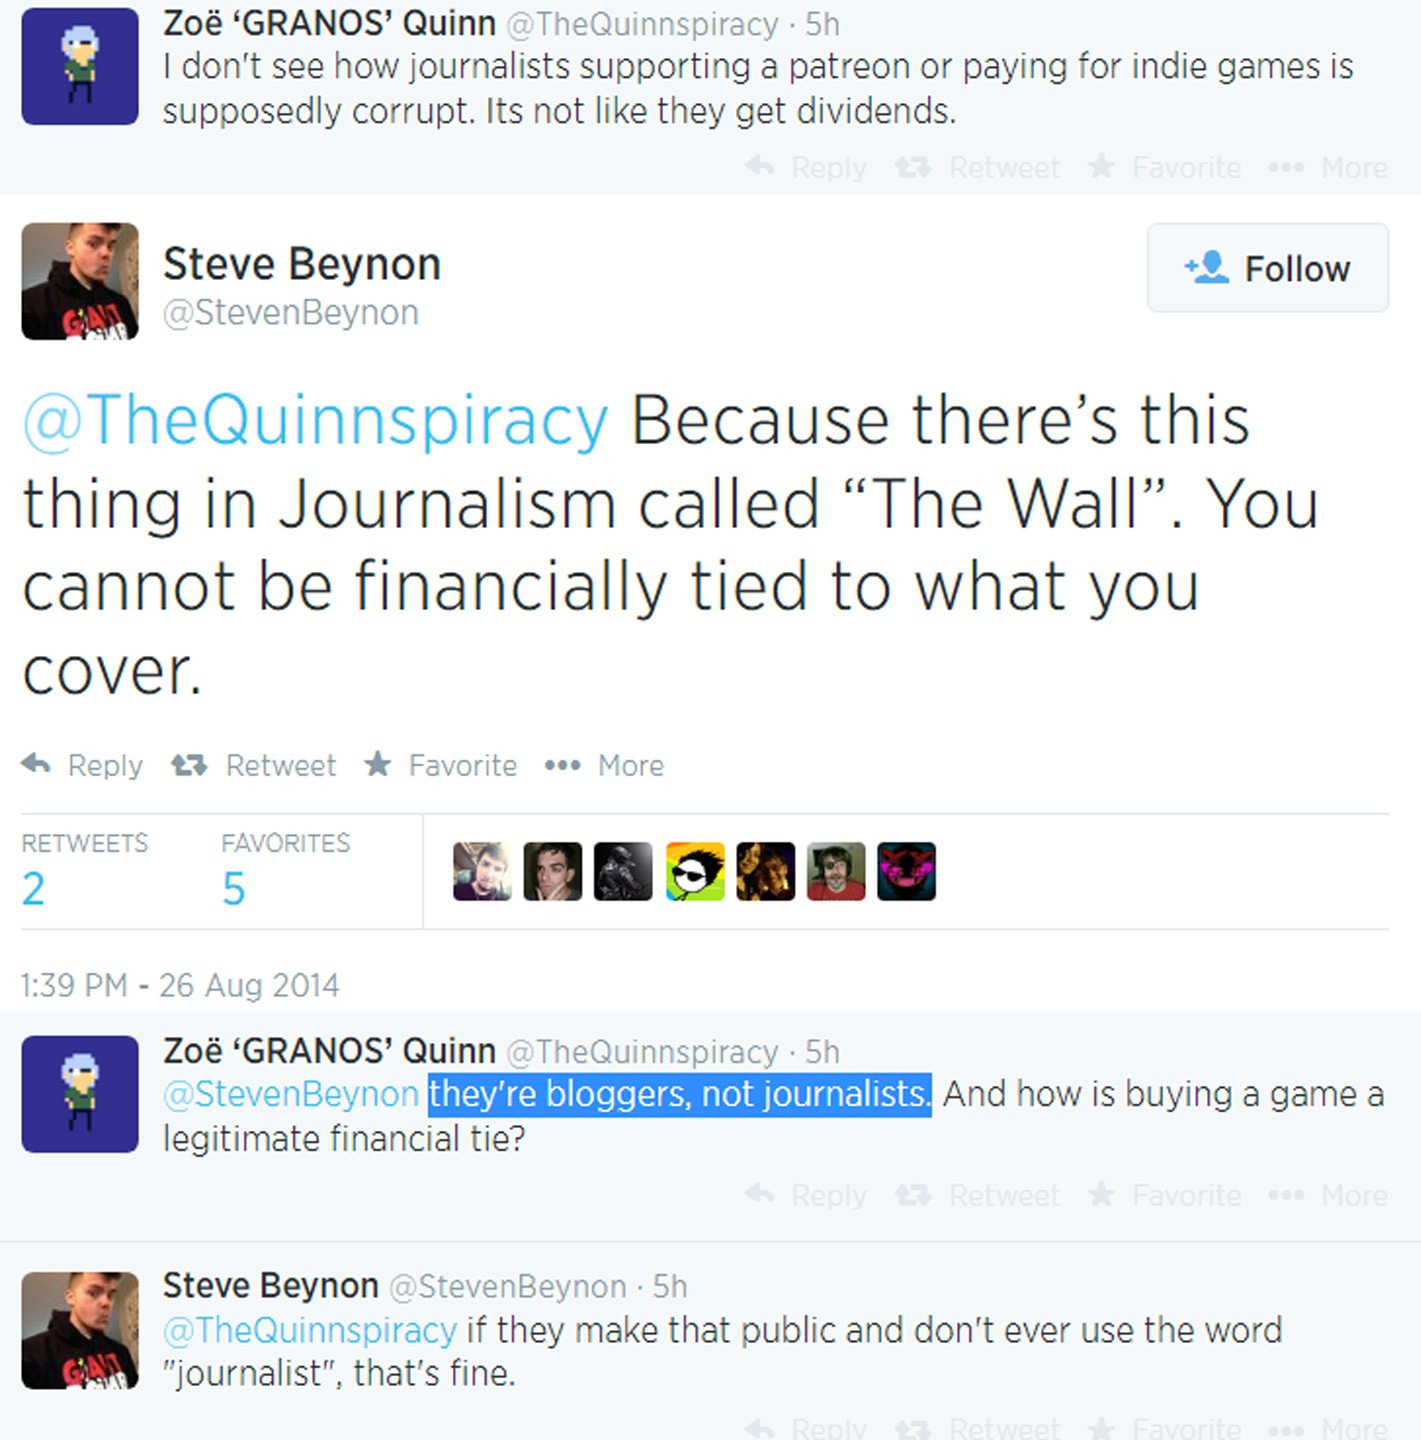The height and width of the screenshot is (1440, 1421).
Task: Follow Steve Beynon
Action: click(x=1267, y=268)
